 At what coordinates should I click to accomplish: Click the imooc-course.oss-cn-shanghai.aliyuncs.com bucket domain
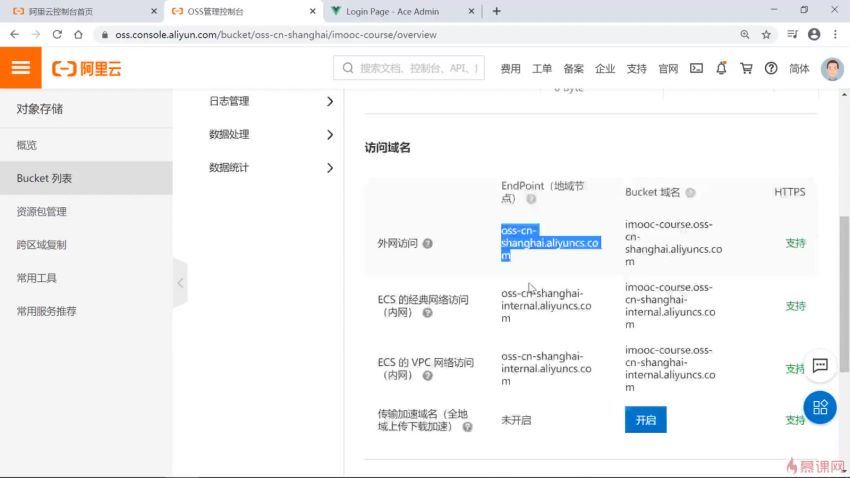point(673,243)
